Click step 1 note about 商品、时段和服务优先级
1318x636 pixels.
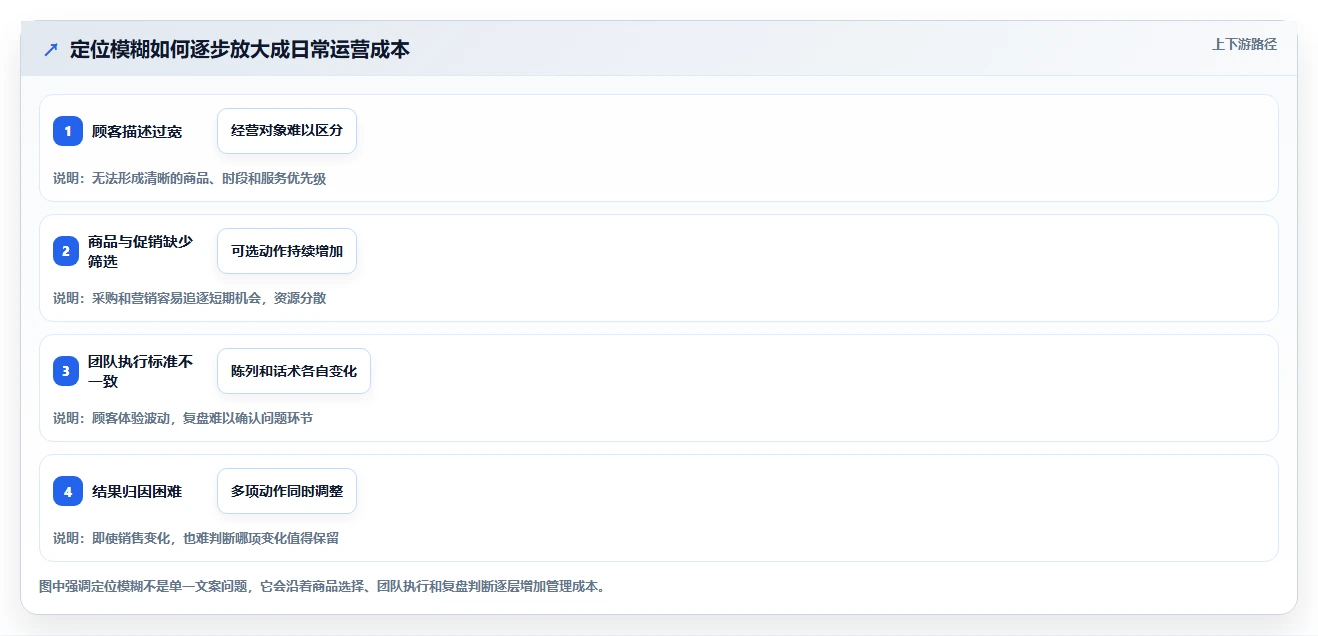(190, 178)
